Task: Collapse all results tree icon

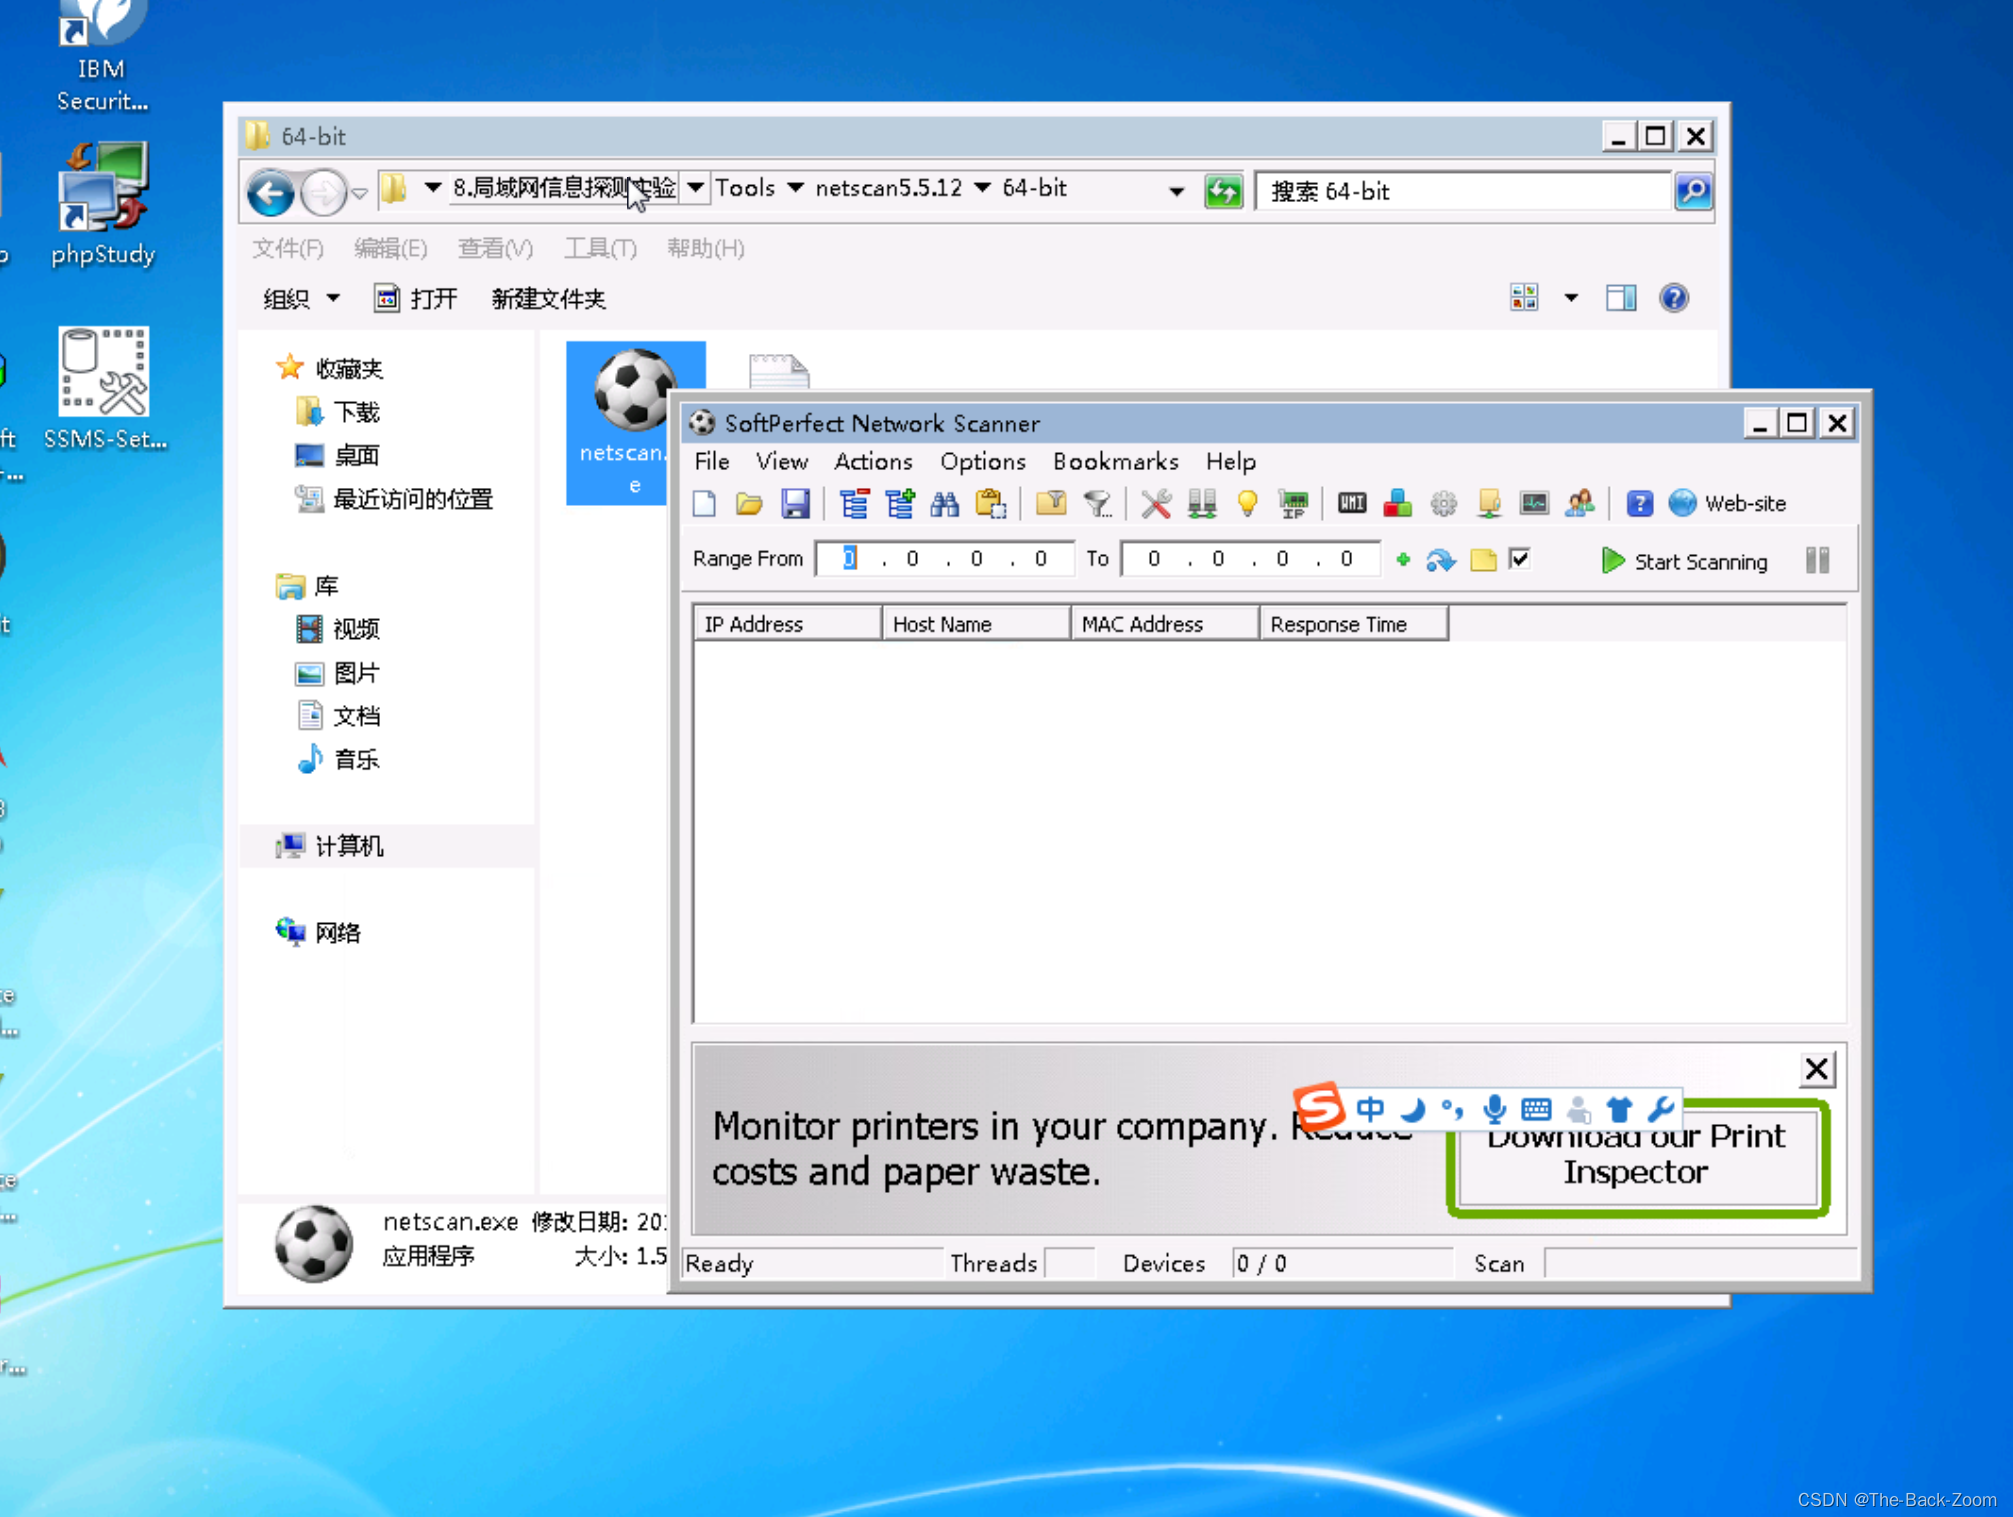Action: coord(854,504)
